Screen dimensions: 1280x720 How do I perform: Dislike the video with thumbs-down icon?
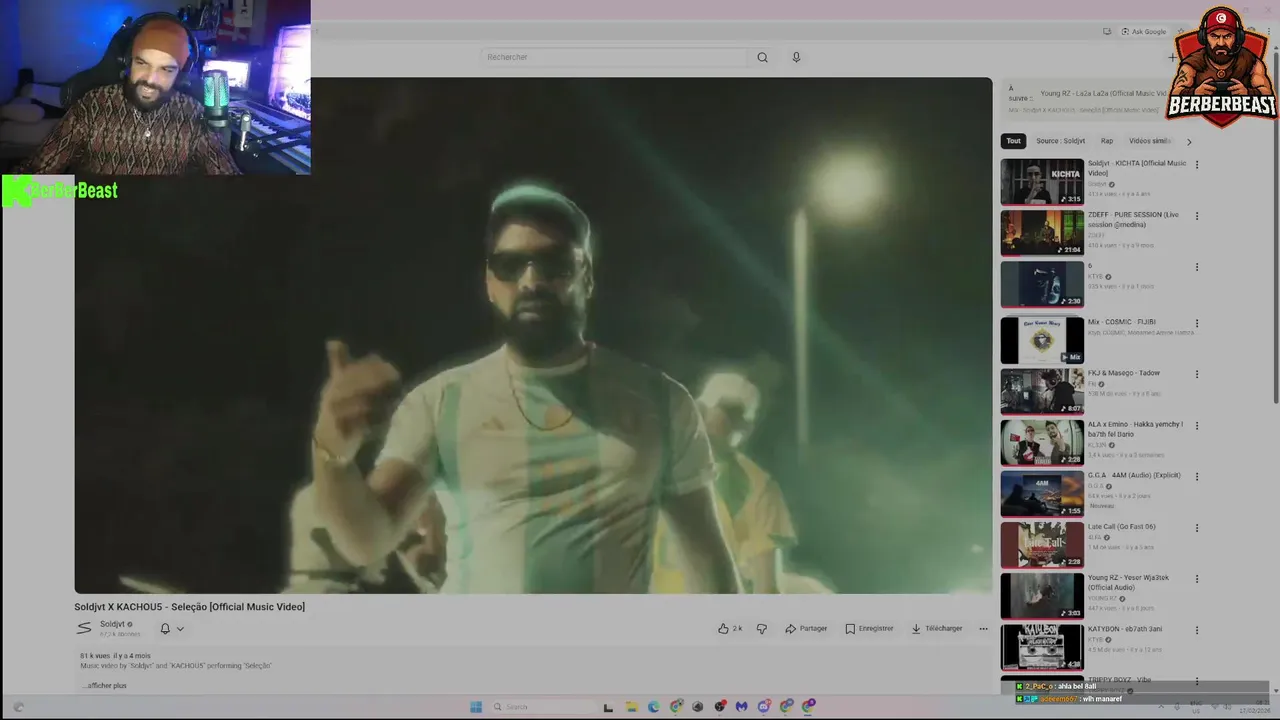(762, 628)
